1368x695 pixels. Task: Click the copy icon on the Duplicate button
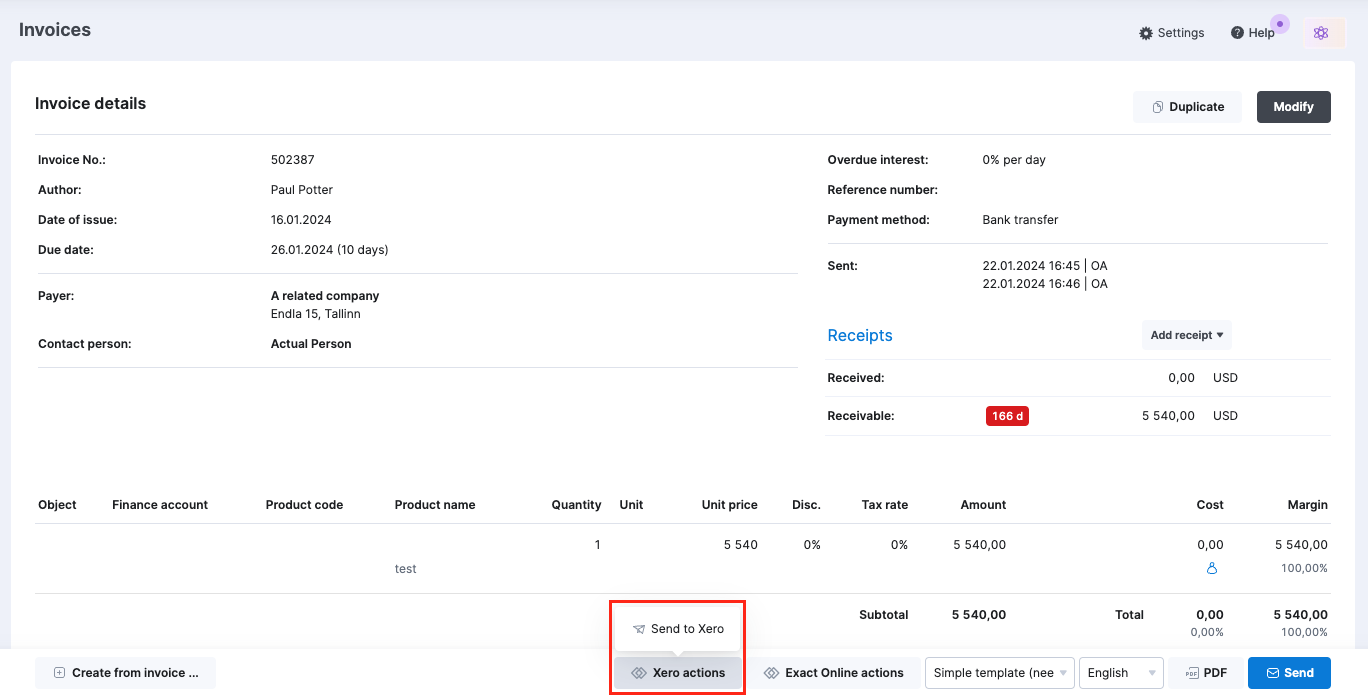click(1158, 106)
